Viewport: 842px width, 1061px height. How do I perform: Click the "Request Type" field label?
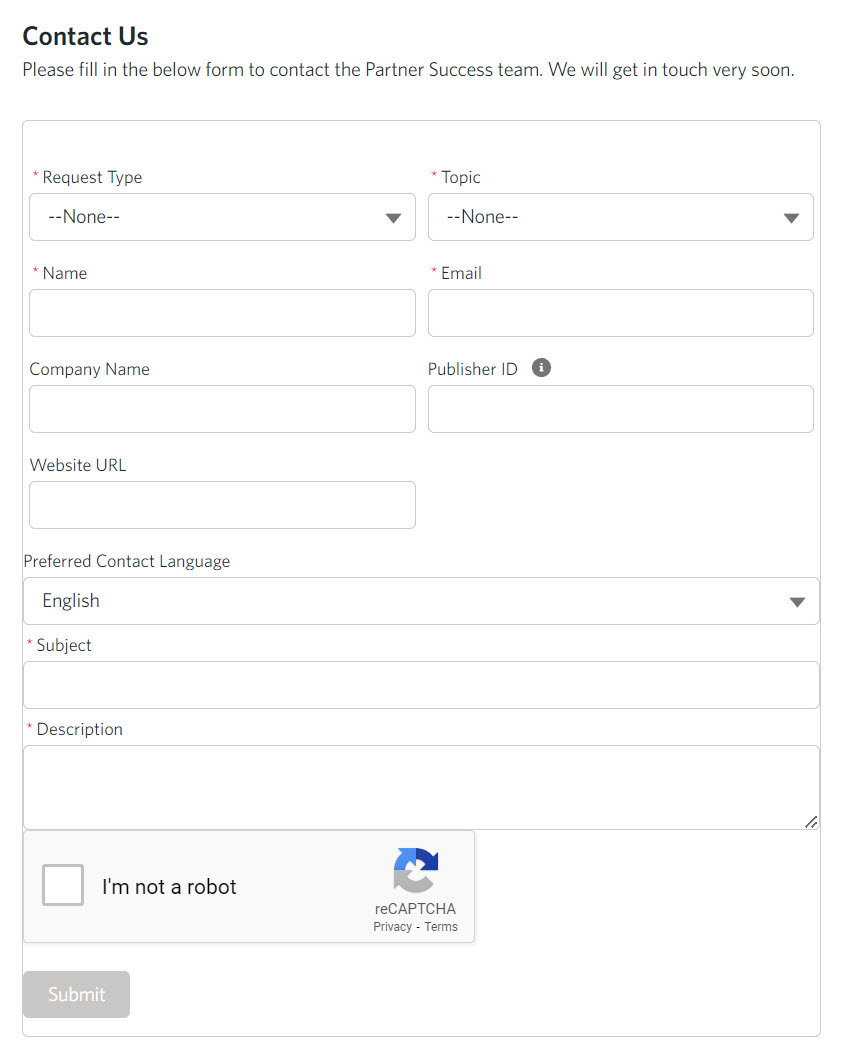tap(92, 177)
